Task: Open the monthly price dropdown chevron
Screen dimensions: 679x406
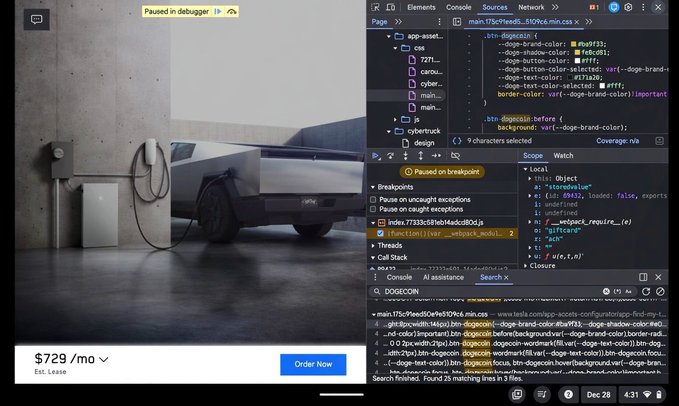Action: (x=103, y=359)
